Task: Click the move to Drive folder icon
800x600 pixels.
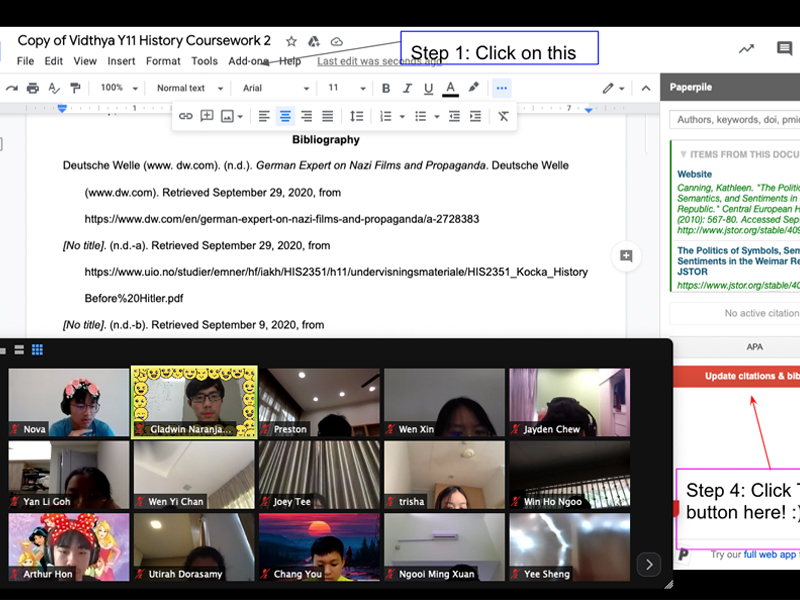Action: click(x=314, y=41)
